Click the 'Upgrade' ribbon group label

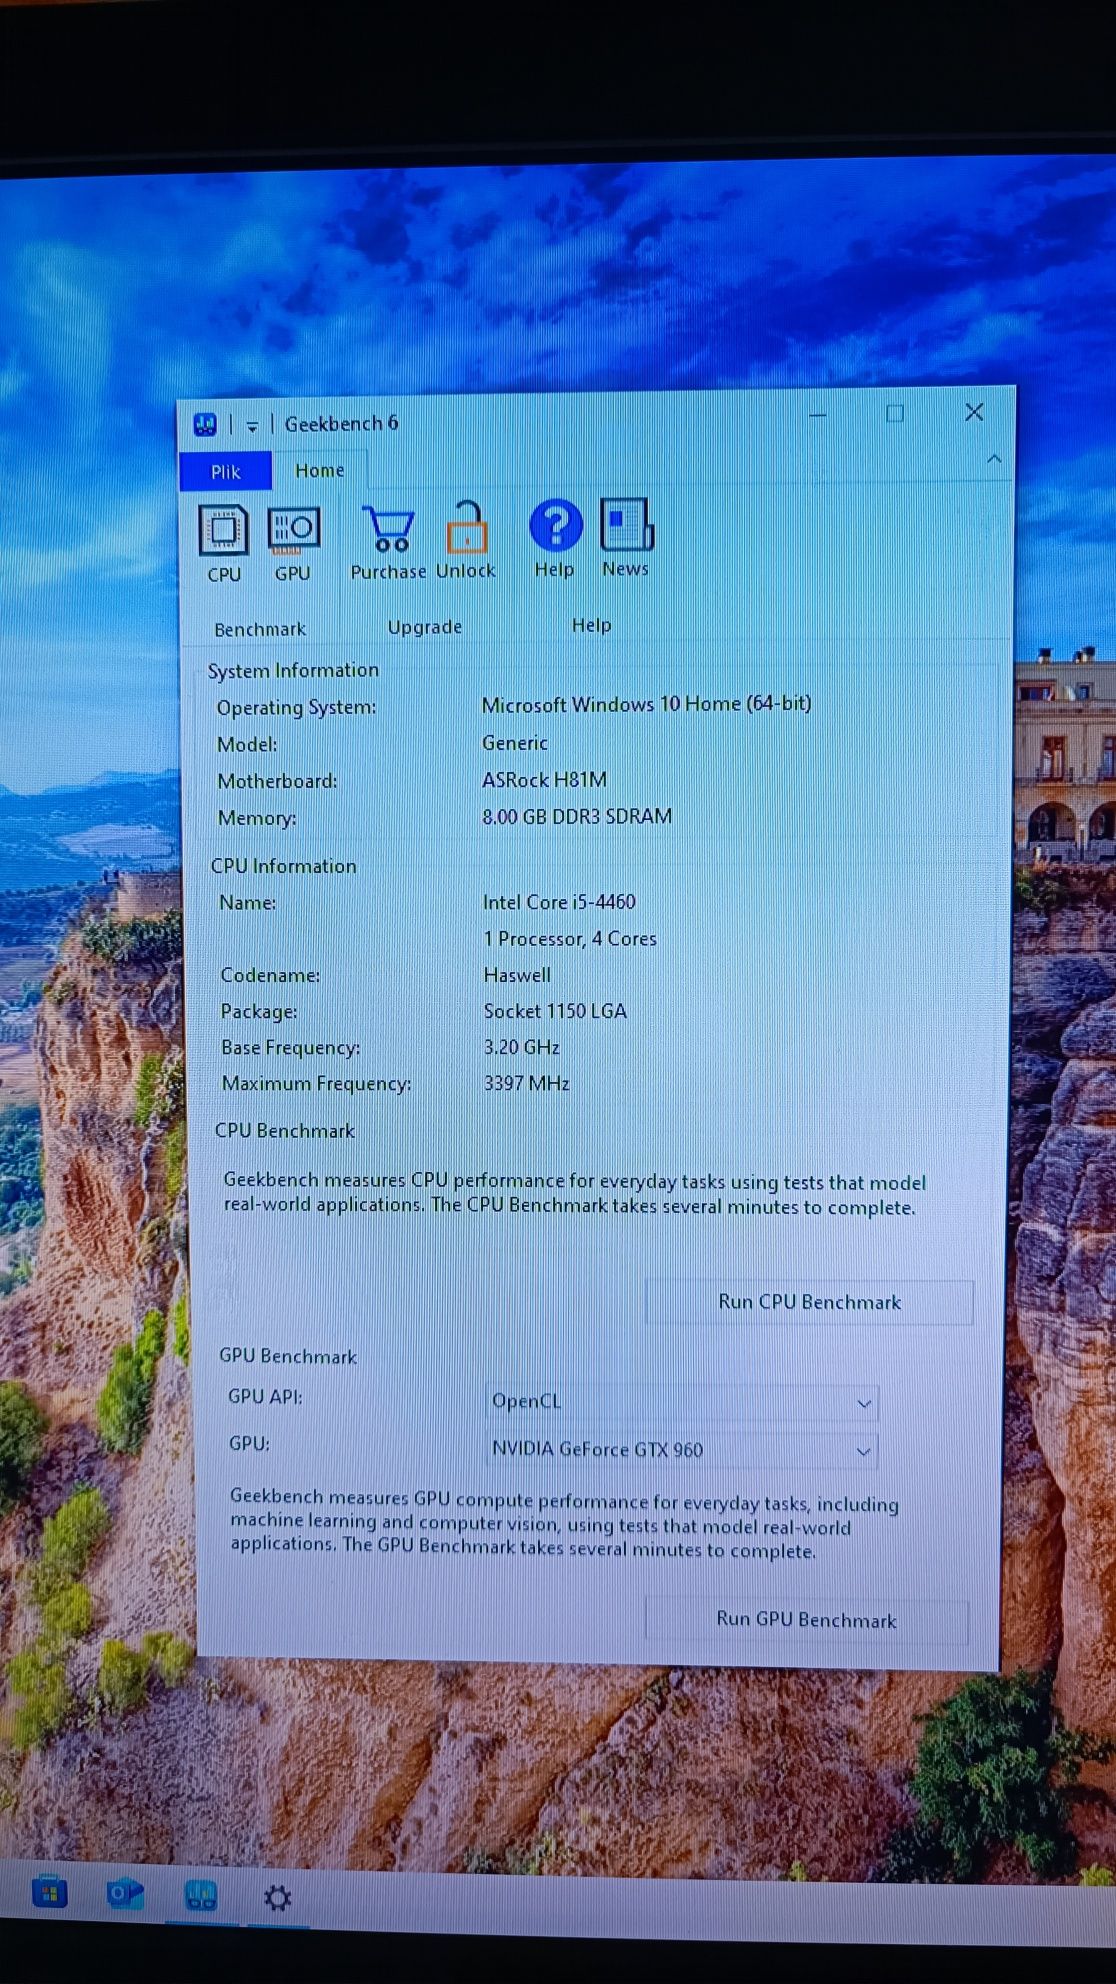425,627
